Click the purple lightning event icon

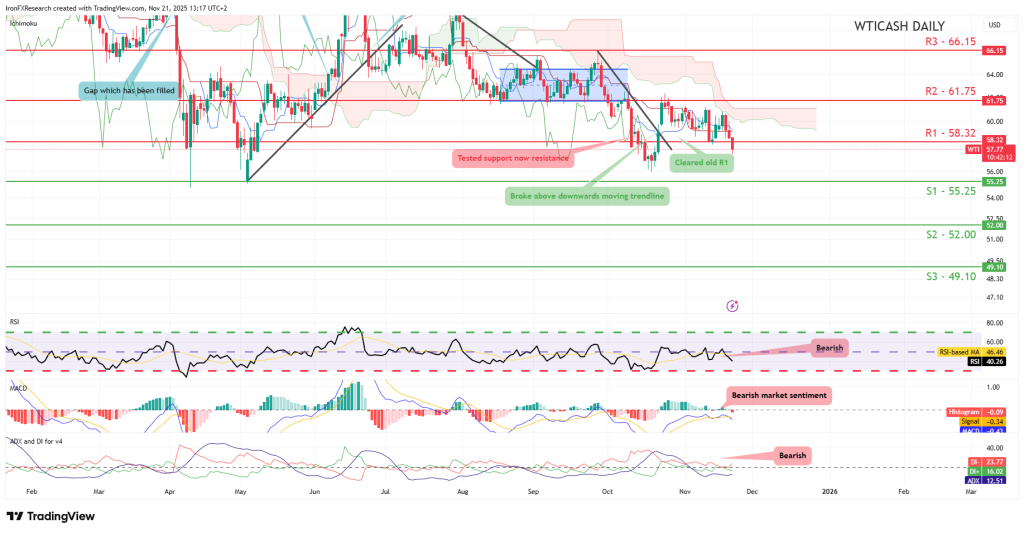[x=732, y=305]
